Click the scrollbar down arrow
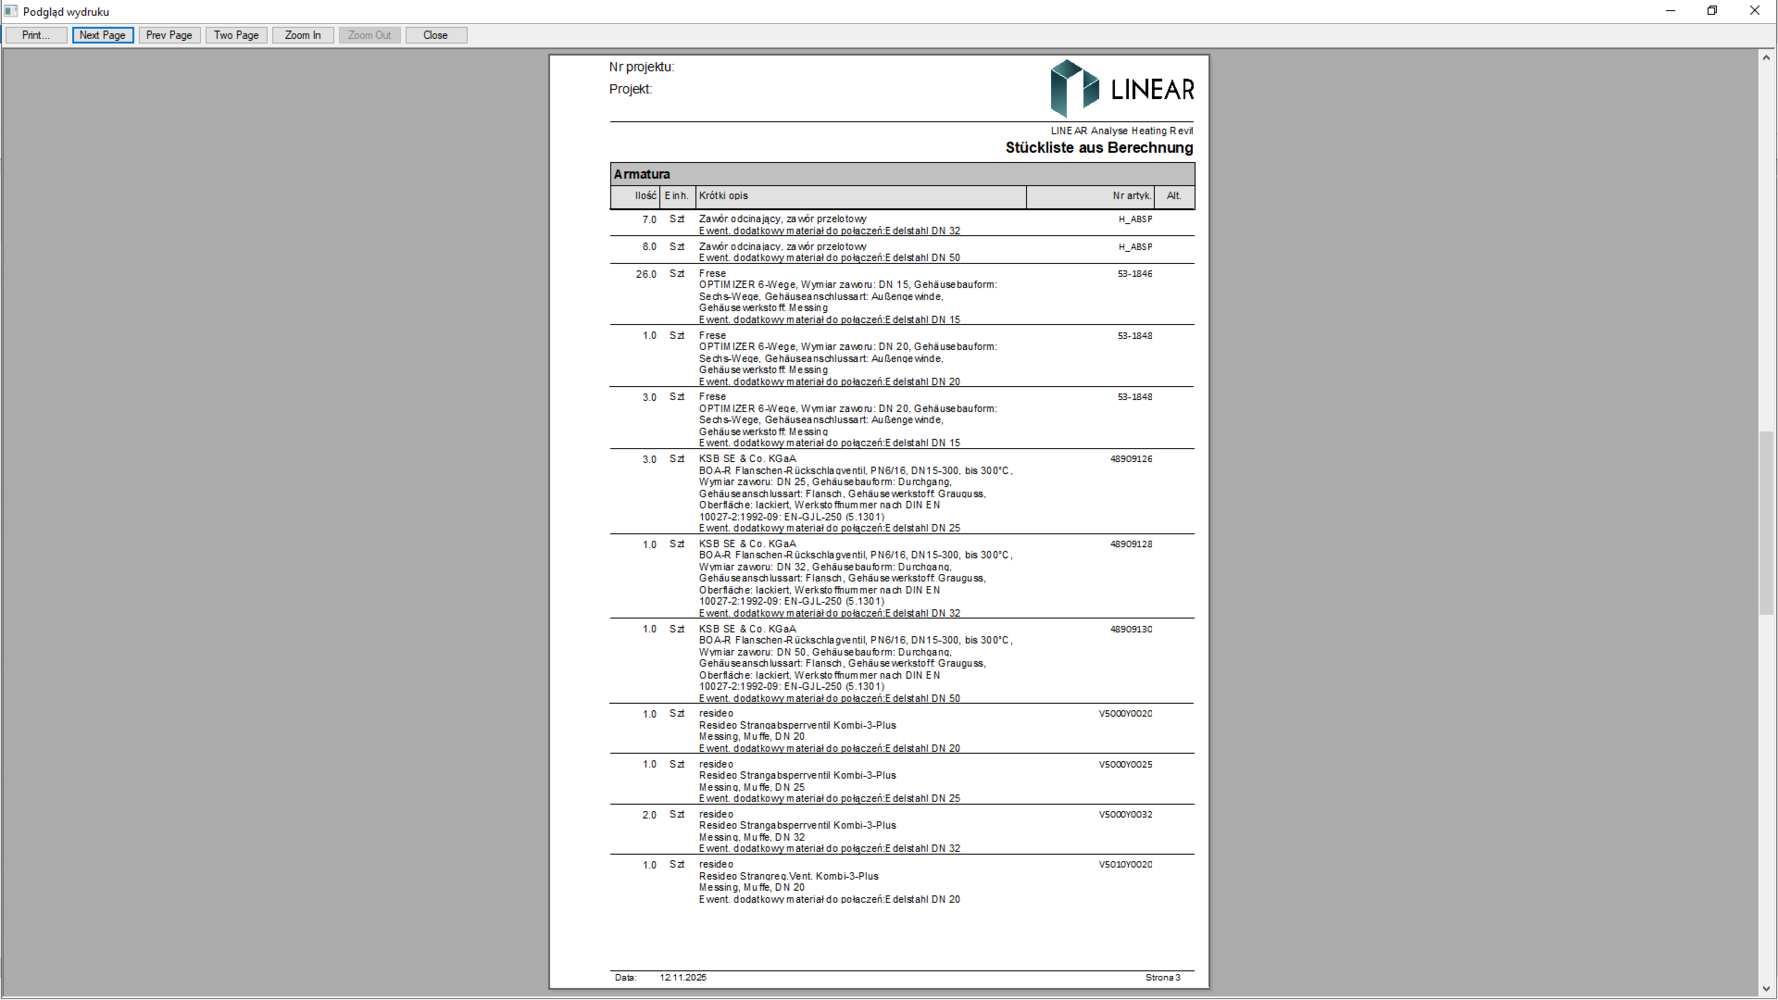This screenshot has height=1000, width=1778. pyautogui.click(x=1766, y=989)
